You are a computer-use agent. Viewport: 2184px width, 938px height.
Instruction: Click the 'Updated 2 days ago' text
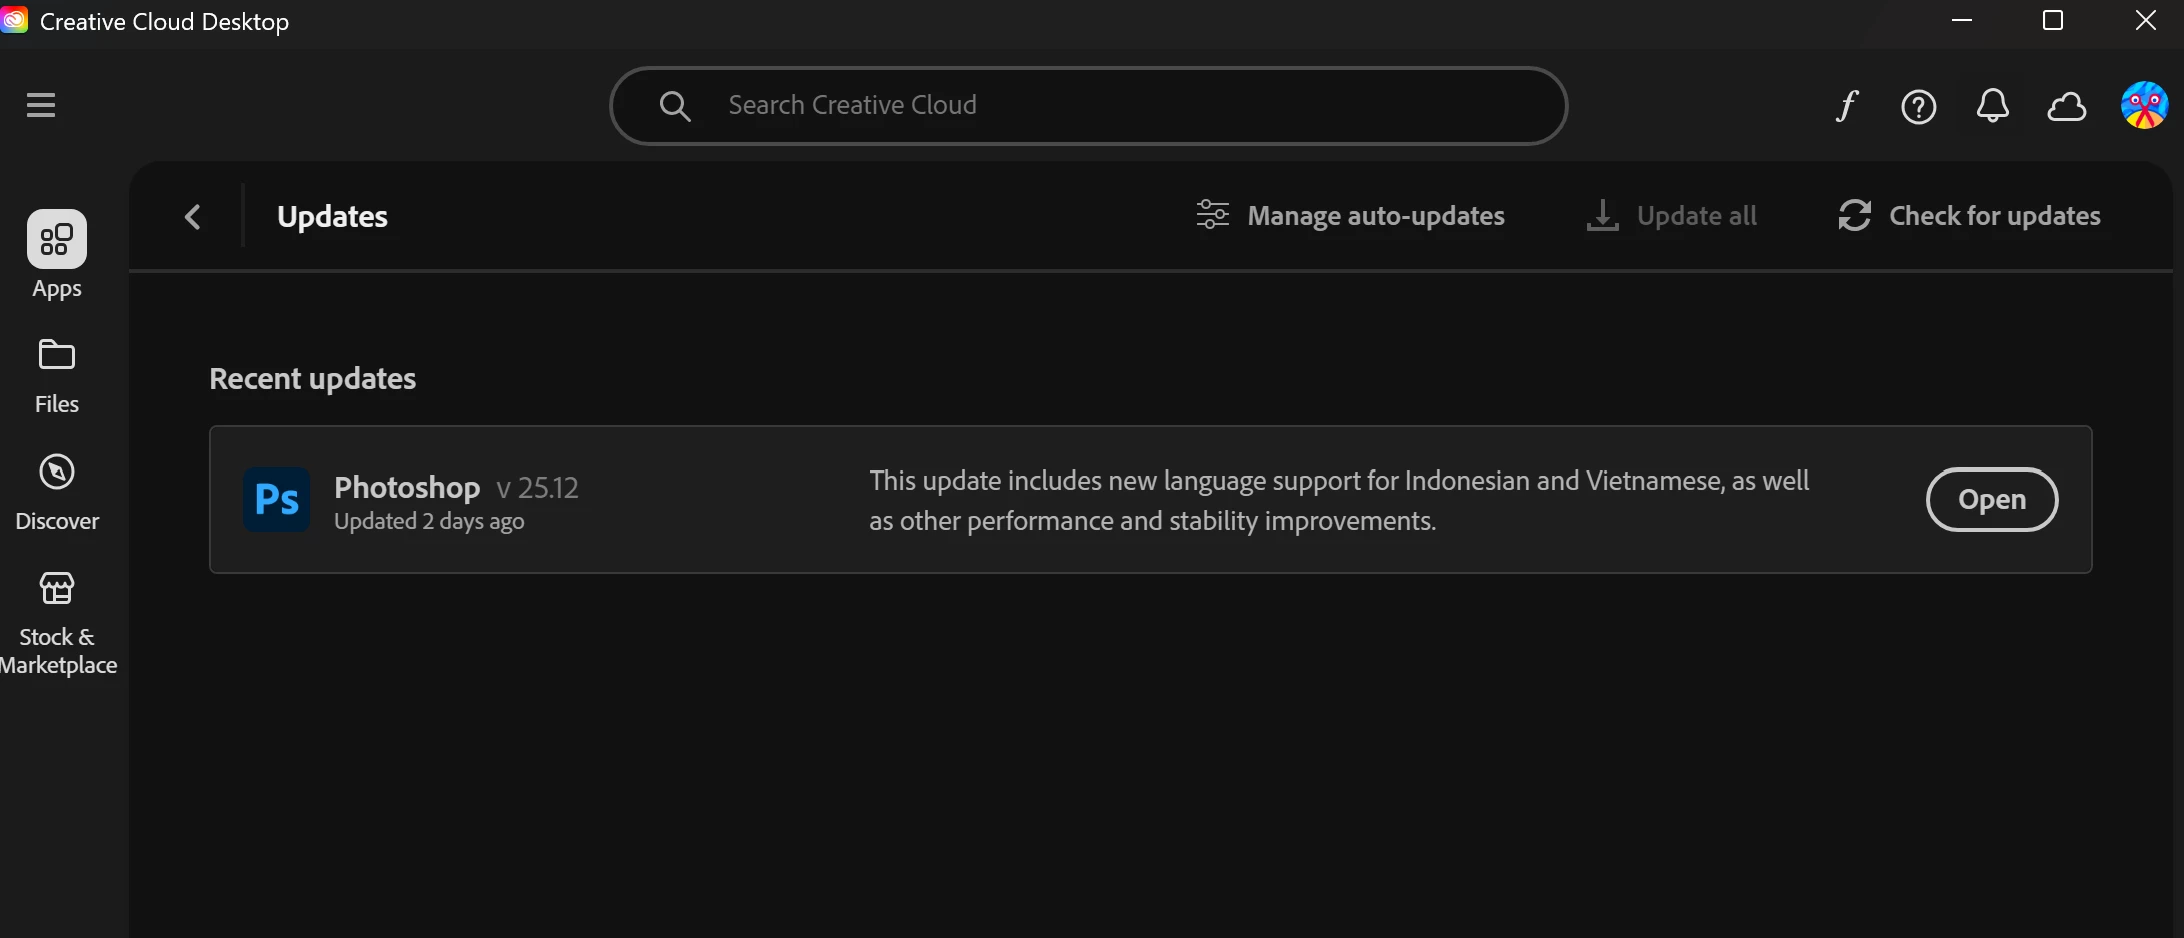[x=429, y=521]
